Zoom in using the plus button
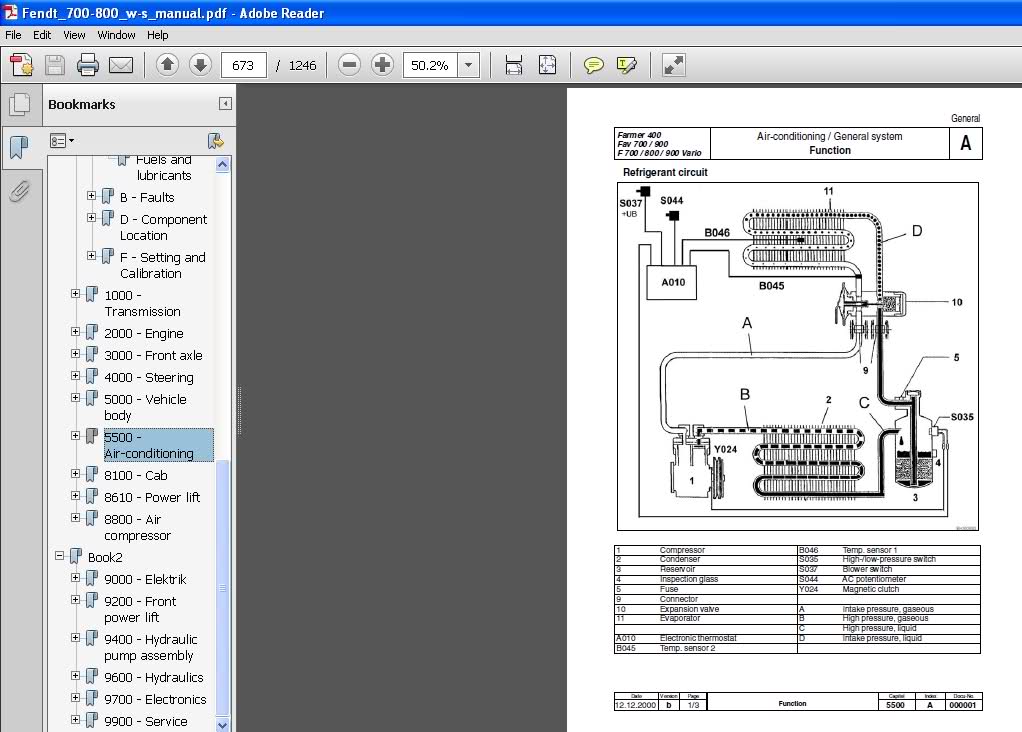The height and width of the screenshot is (732, 1022). (382, 66)
